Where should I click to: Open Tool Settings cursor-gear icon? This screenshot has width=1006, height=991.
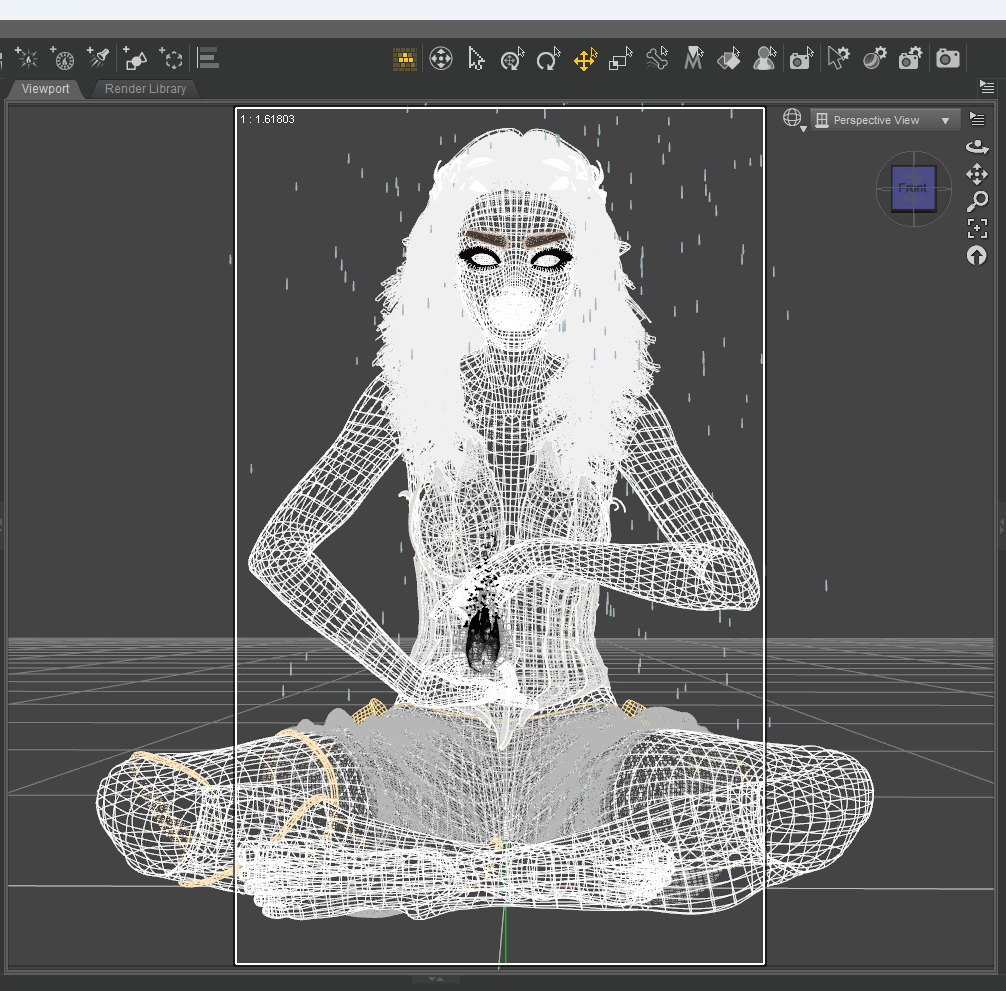pos(839,58)
